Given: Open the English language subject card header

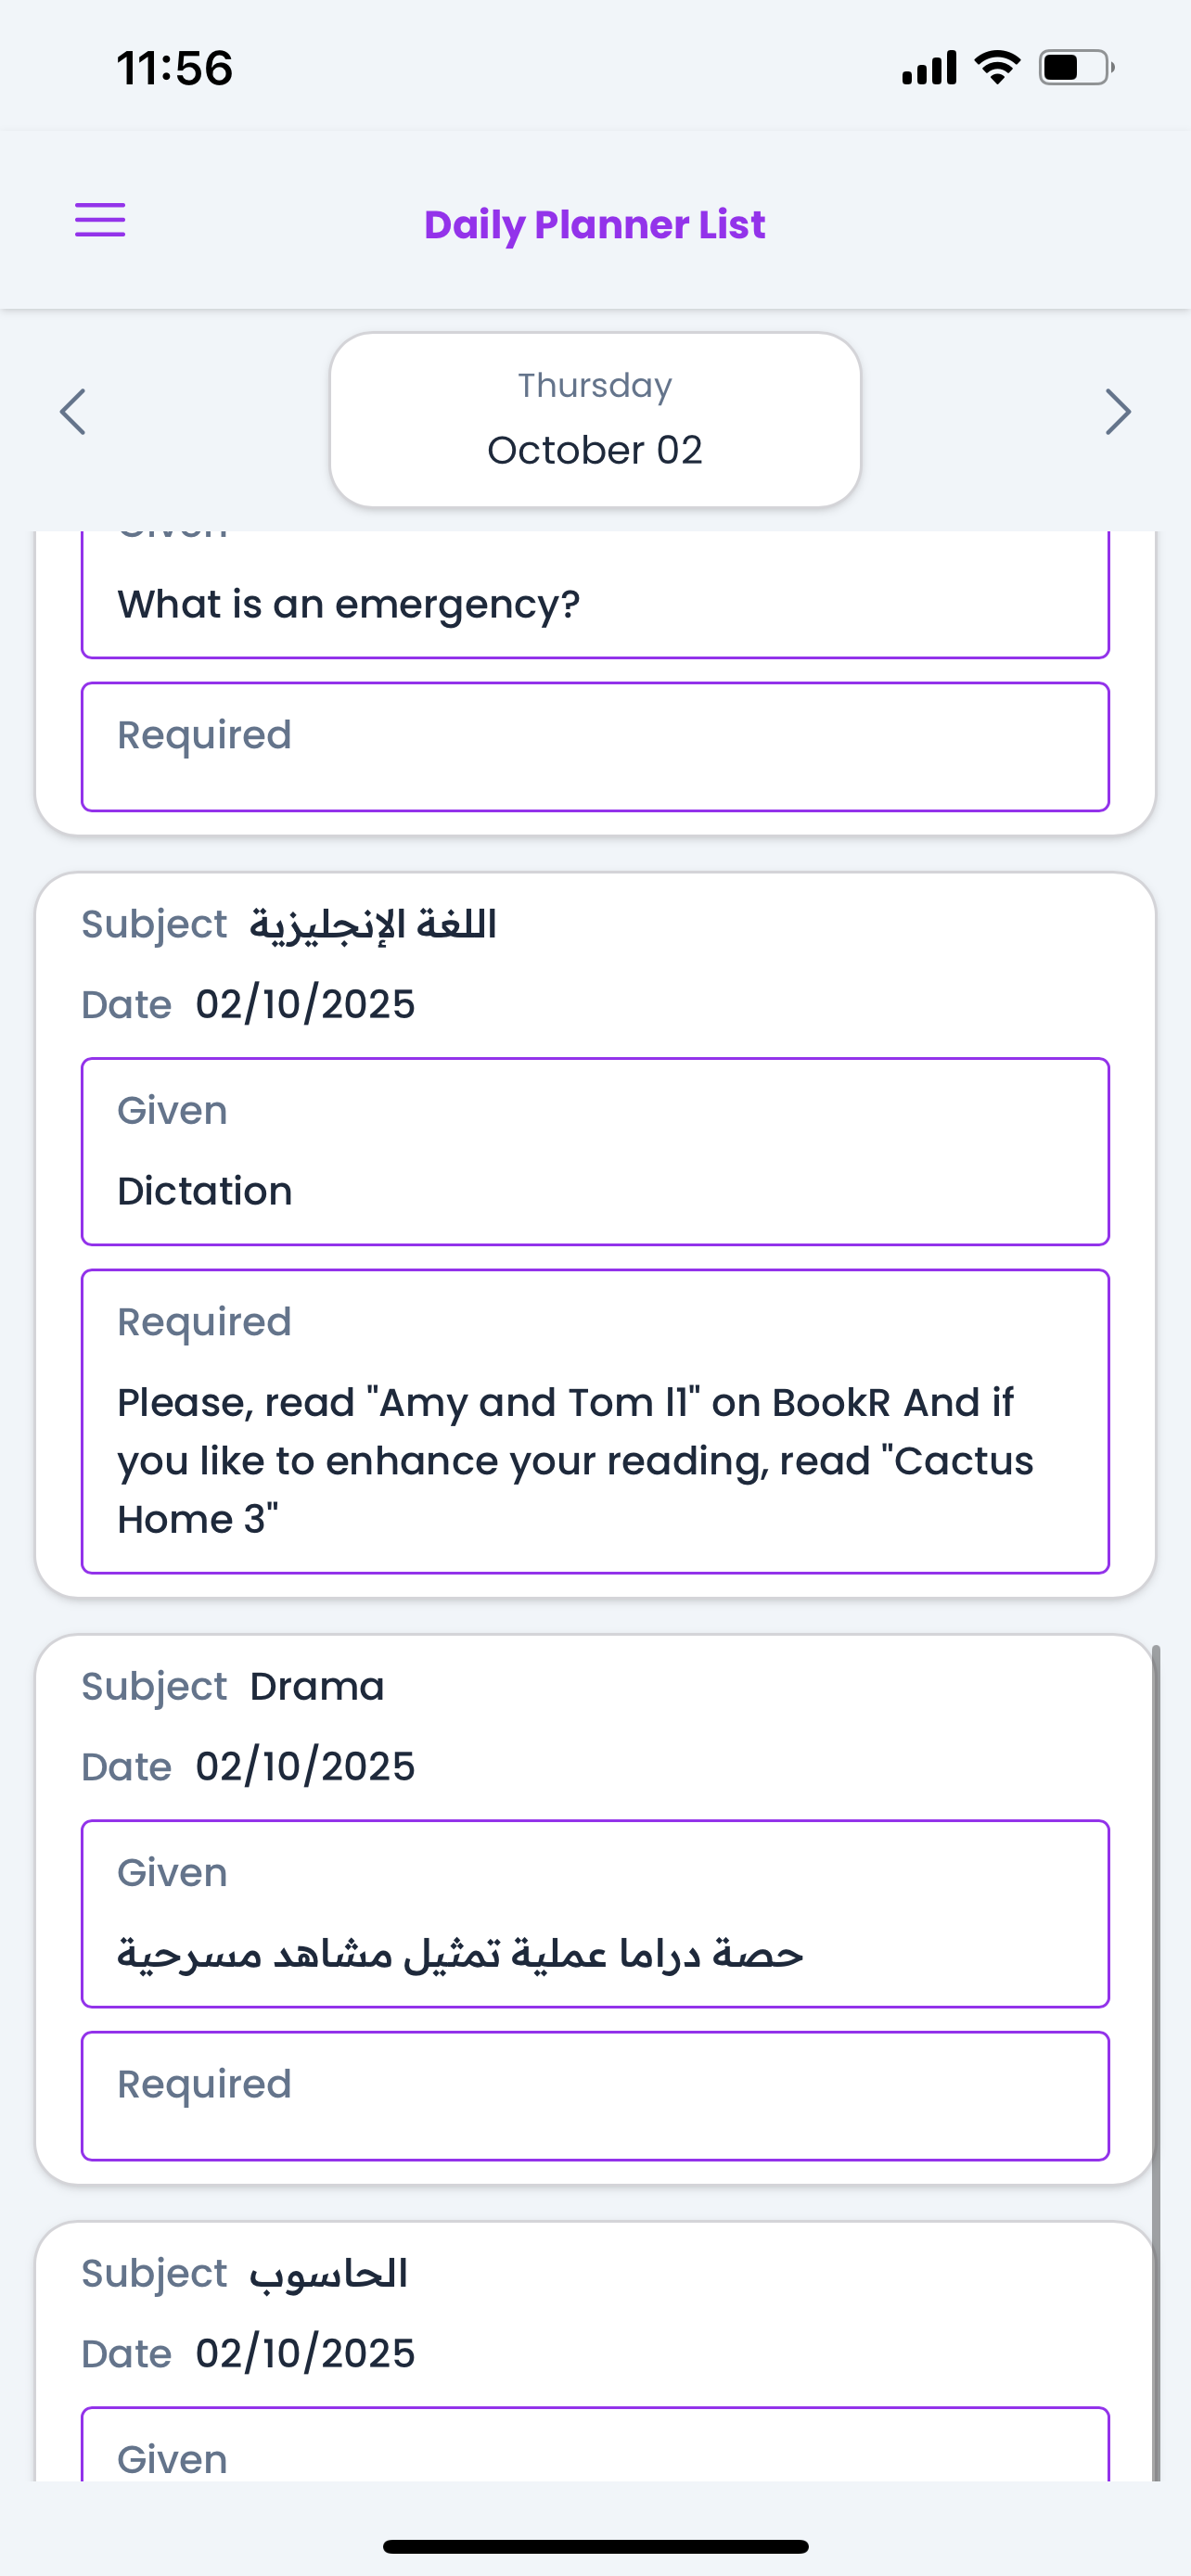Looking at the screenshot, I should [372, 924].
